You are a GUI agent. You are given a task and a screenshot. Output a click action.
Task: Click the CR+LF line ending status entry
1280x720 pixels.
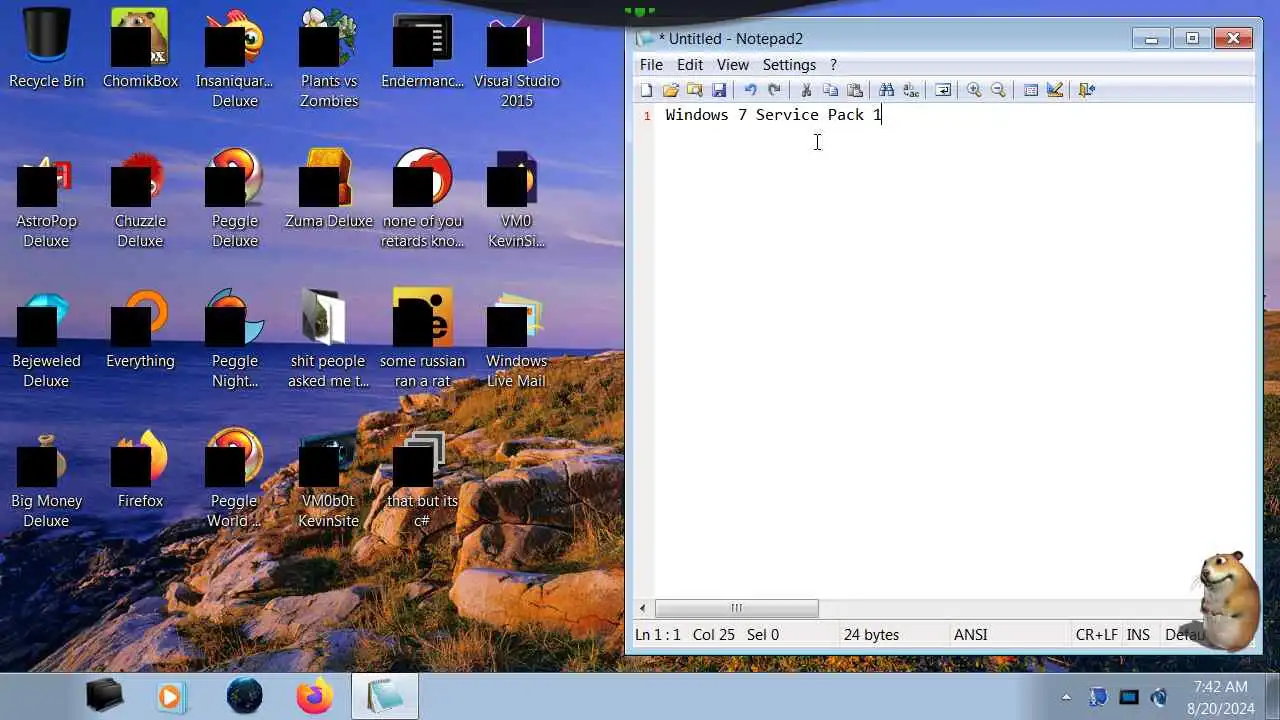tap(1096, 635)
